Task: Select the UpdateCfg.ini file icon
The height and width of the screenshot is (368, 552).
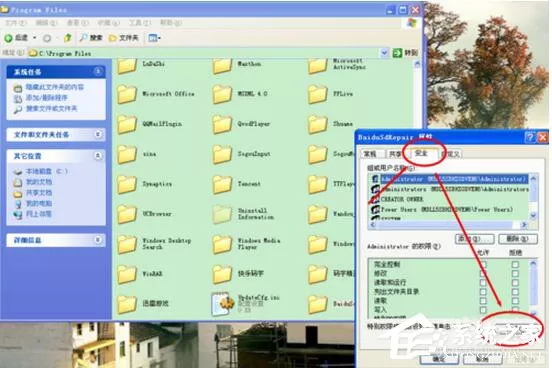Action: [222, 304]
